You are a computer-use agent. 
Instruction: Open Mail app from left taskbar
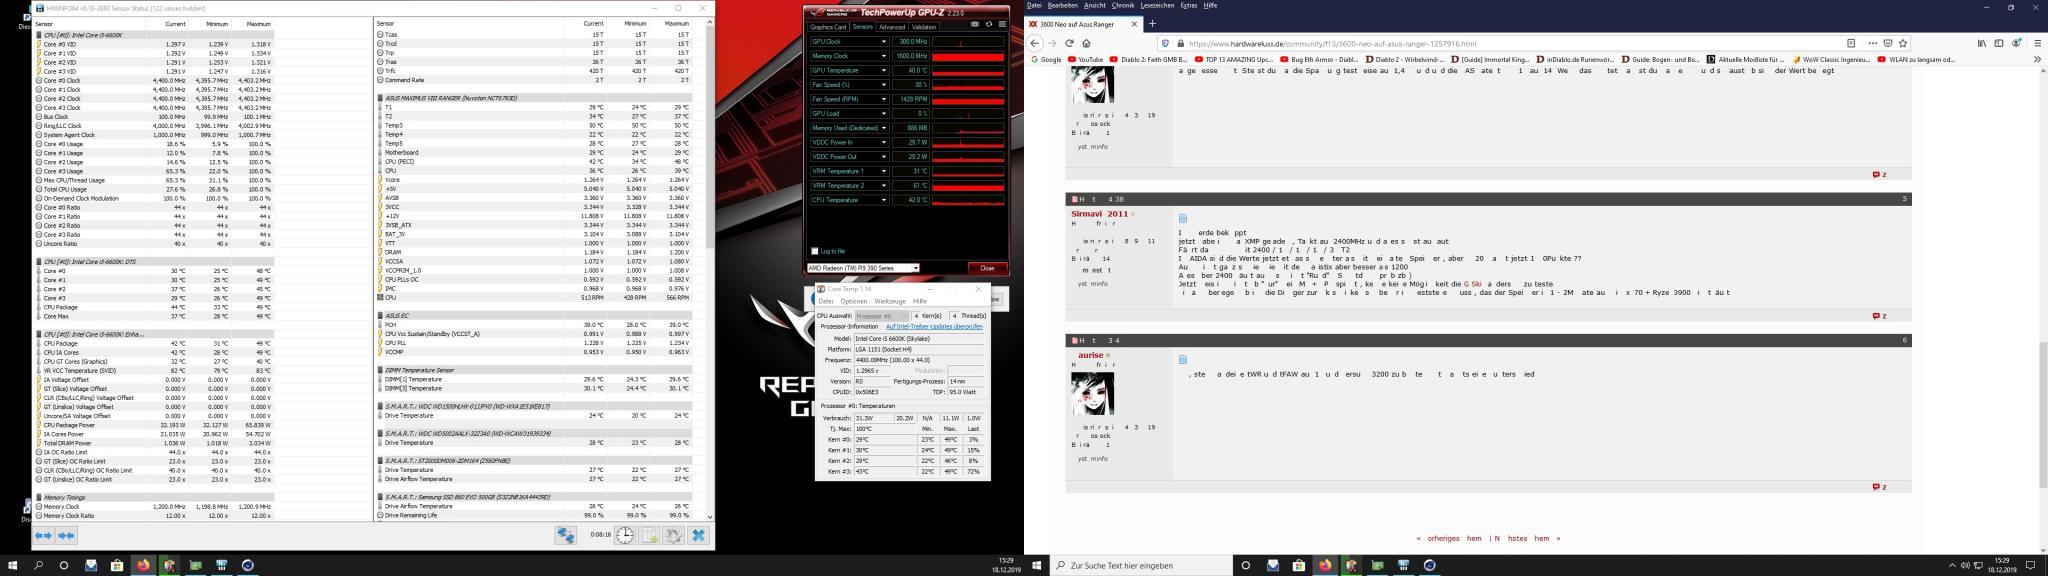point(91,565)
